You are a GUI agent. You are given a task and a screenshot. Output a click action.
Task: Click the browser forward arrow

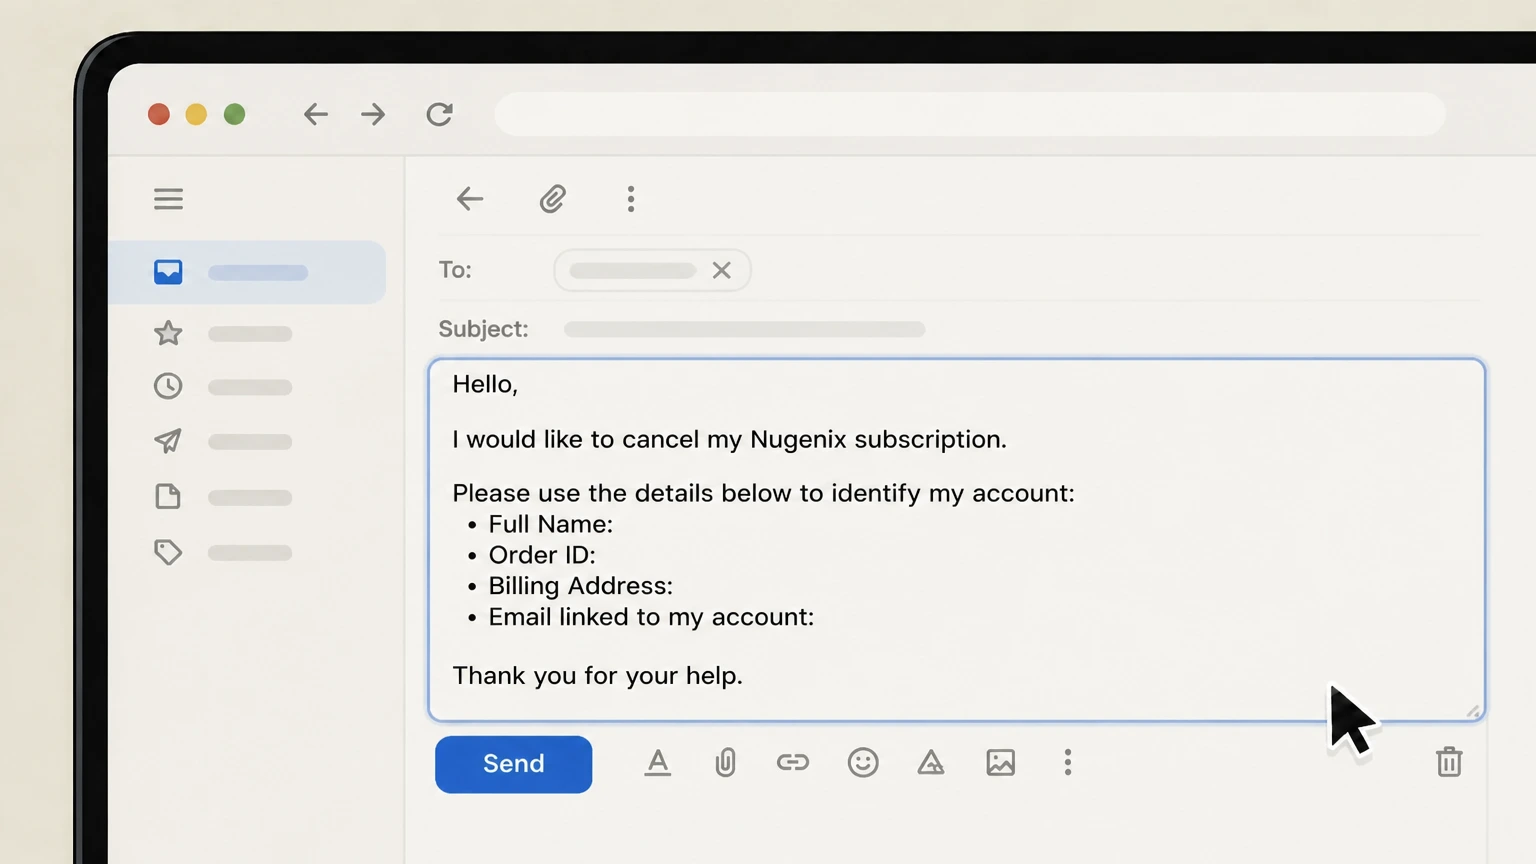tap(373, 114)
